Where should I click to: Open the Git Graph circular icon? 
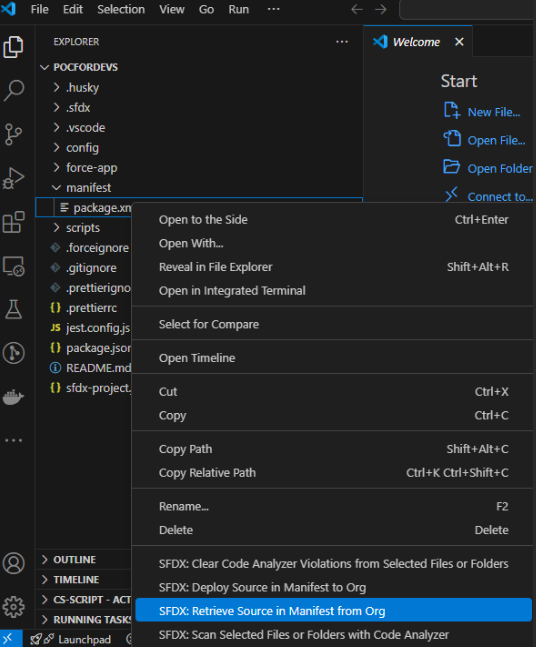14,353
